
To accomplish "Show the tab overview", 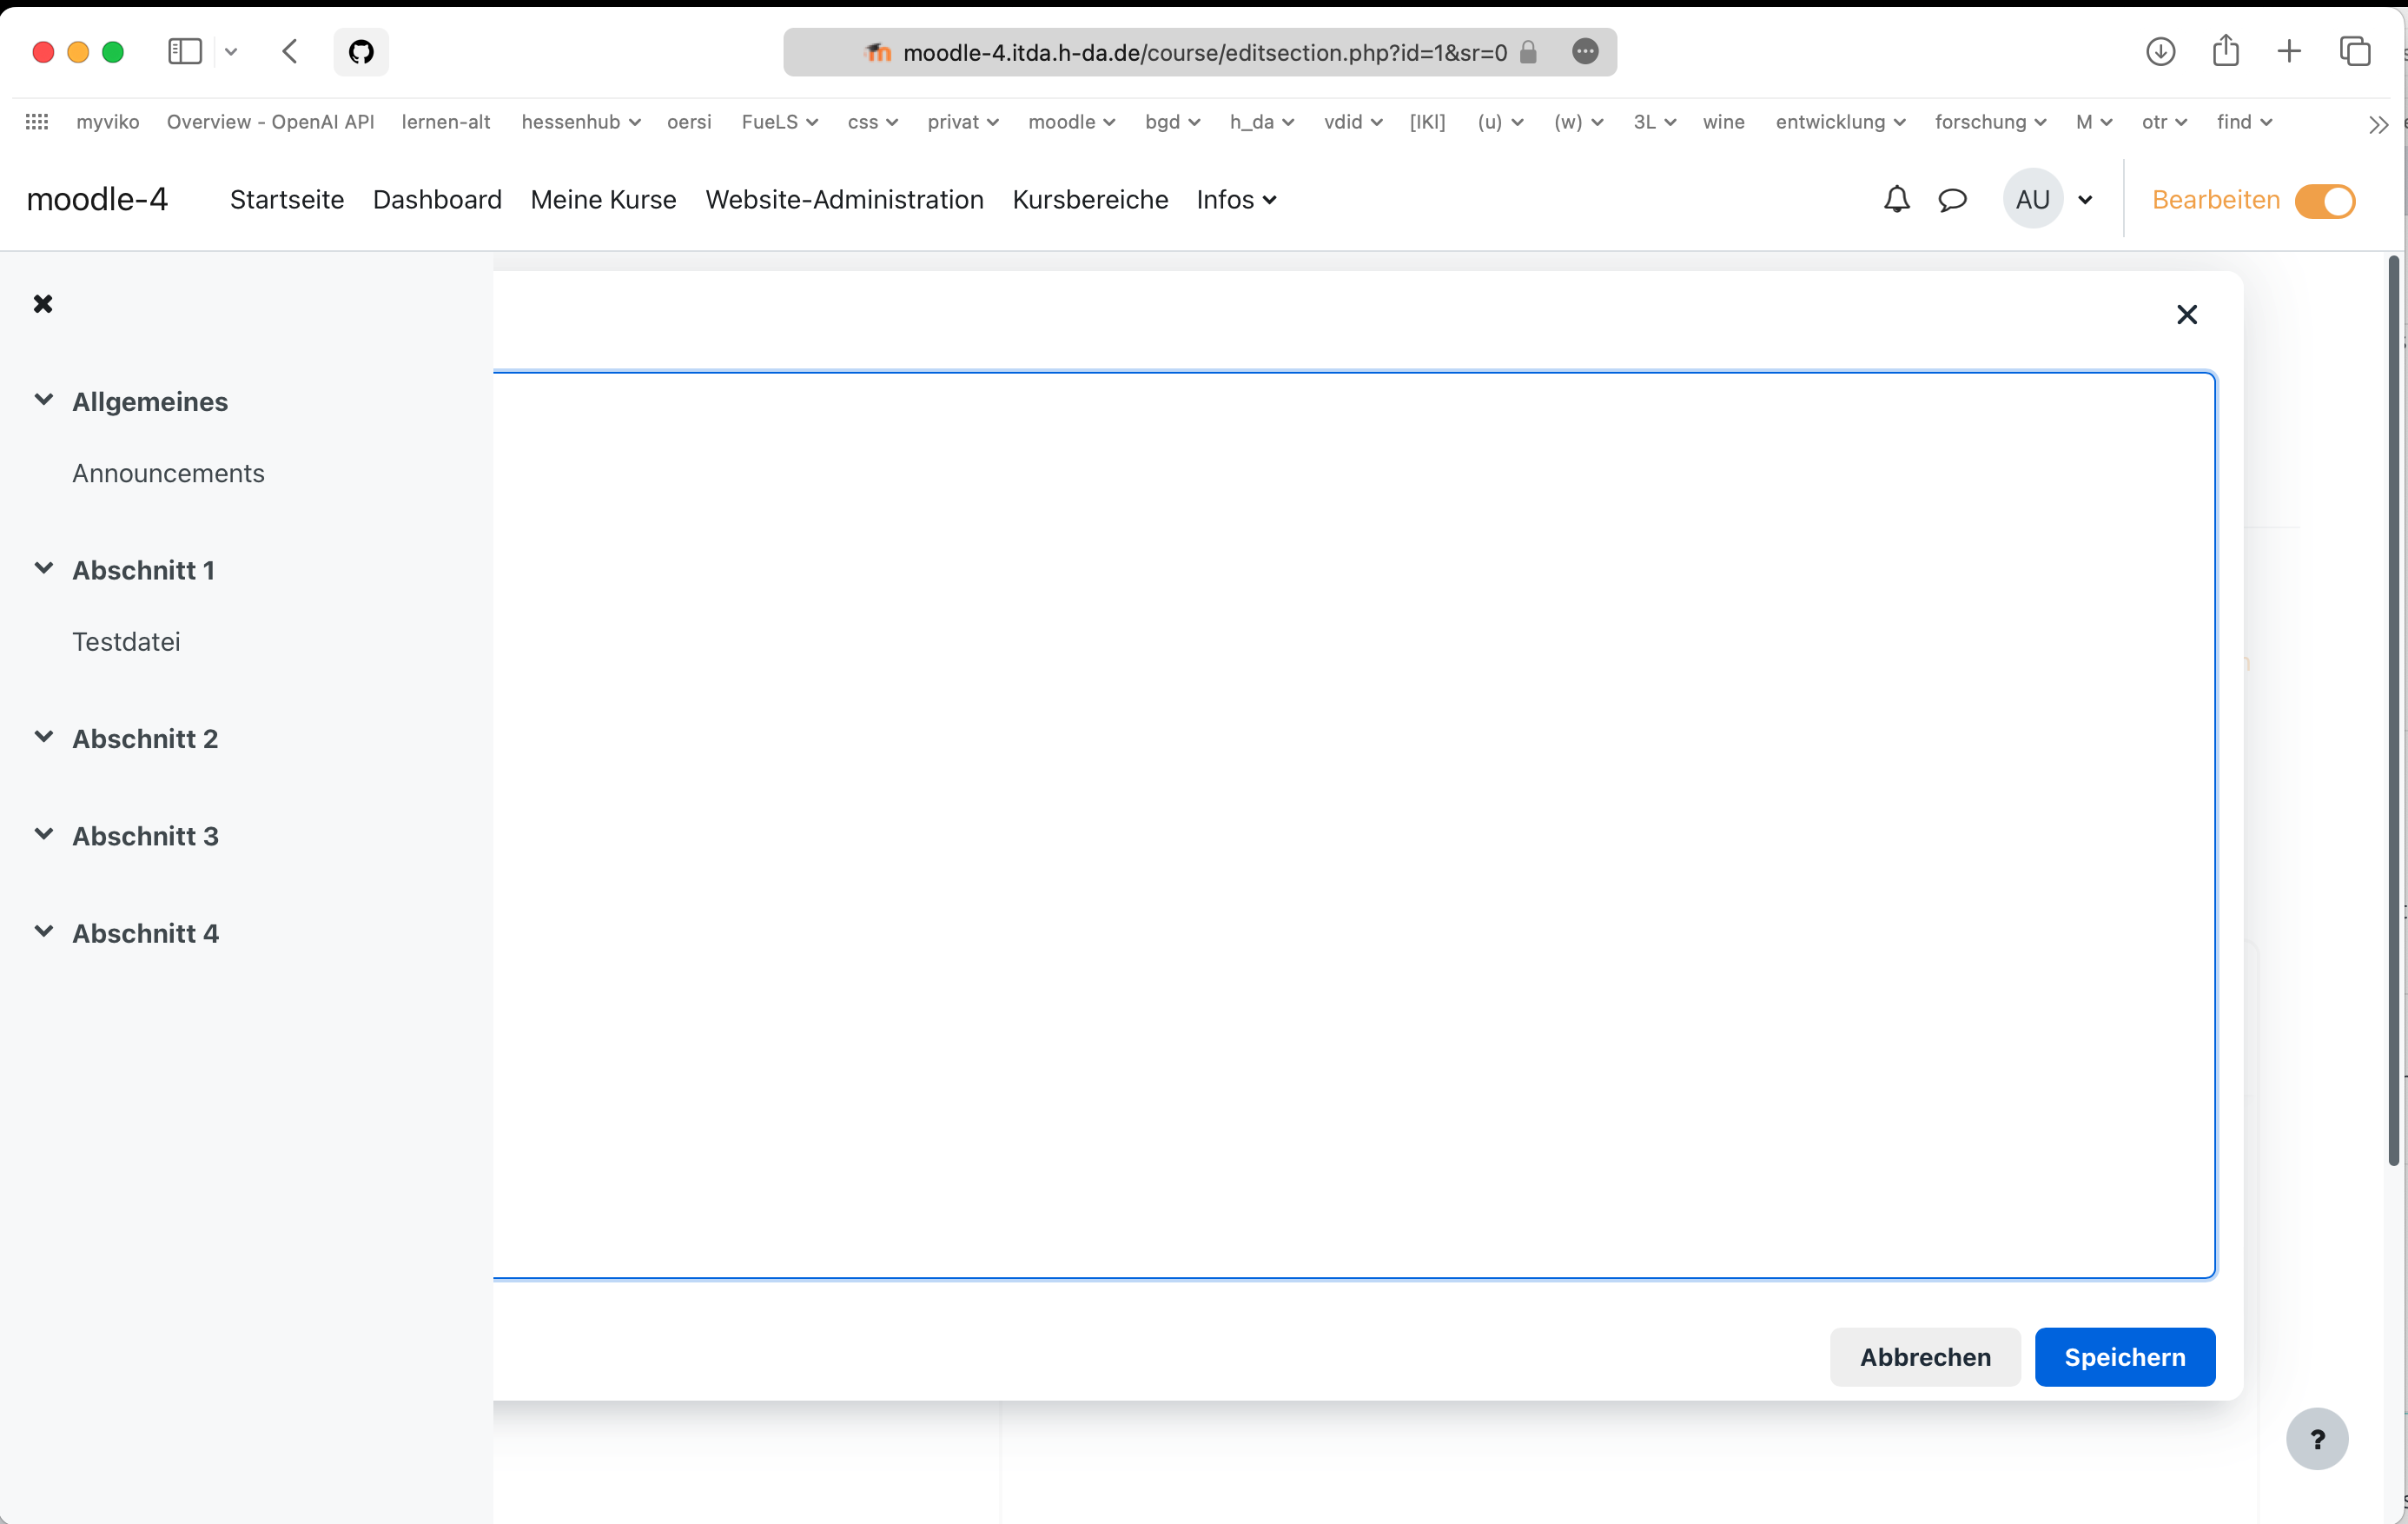I will coord(2355,51).
